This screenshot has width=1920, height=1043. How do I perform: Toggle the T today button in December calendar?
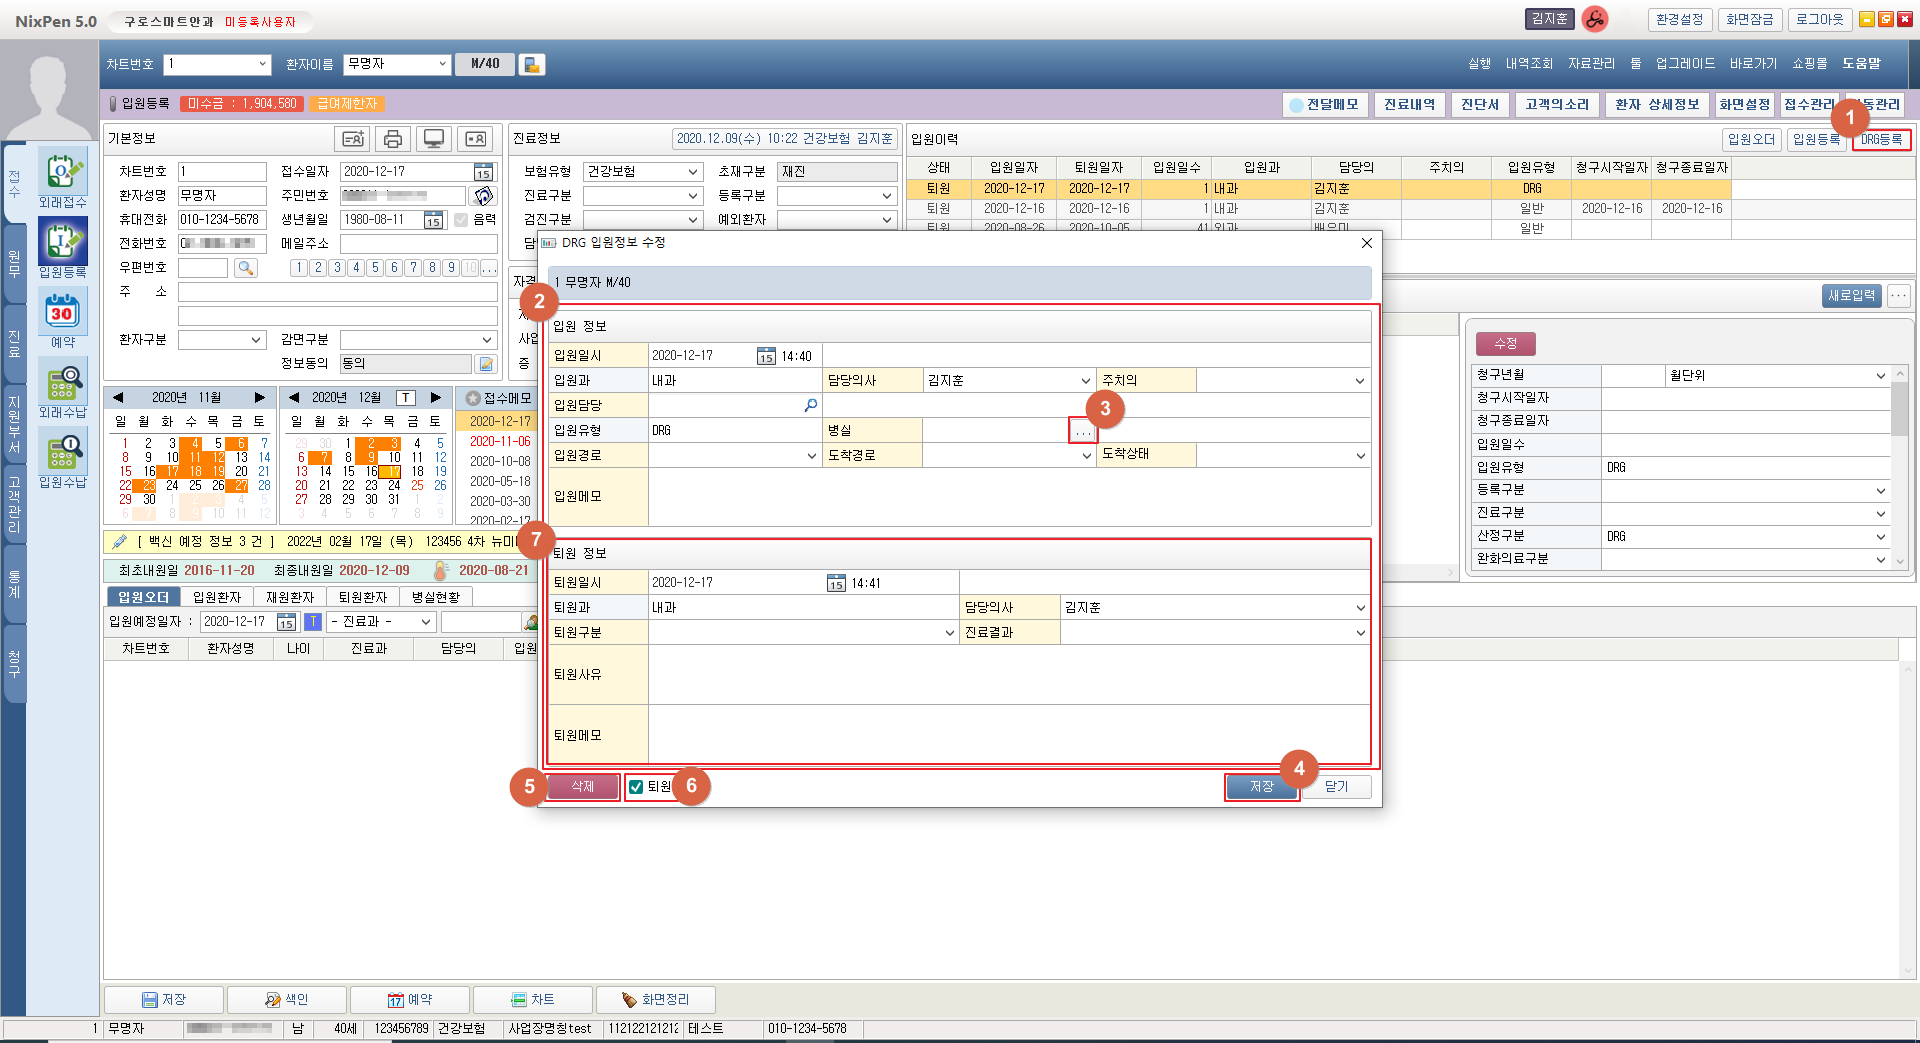coord(405,398)
